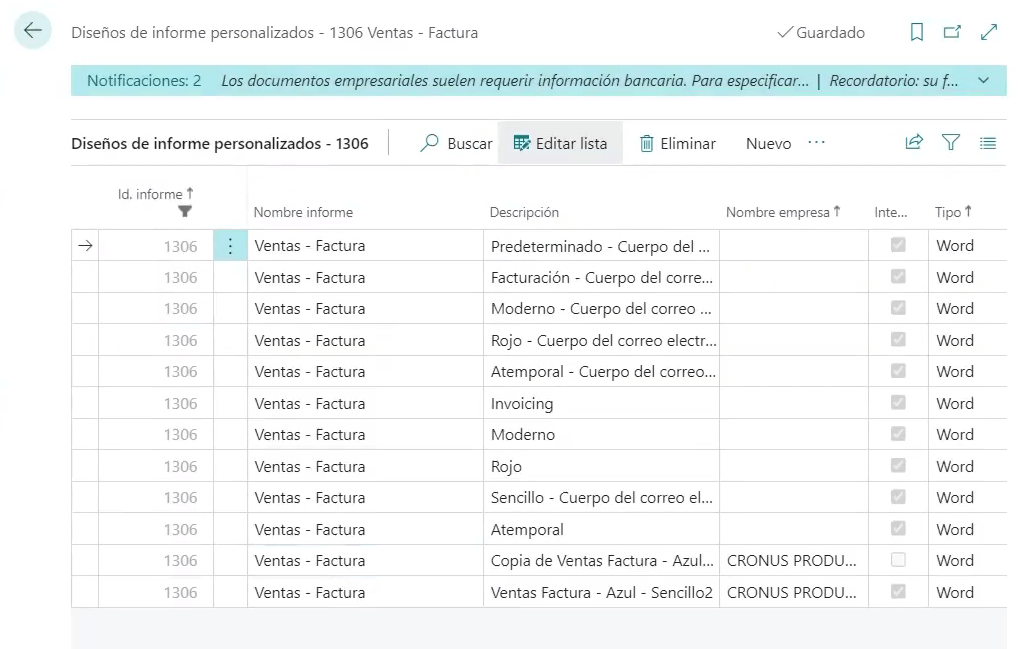Open the Id. informe column filter

[x=184, y=211]
